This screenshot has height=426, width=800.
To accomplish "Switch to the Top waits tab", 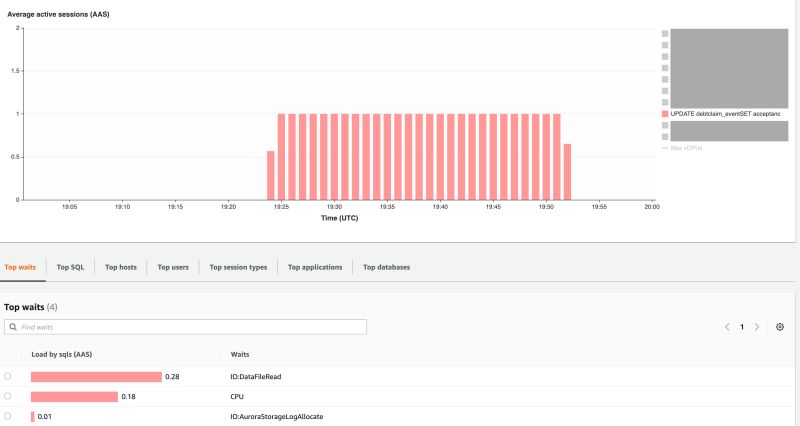I will [20, 267].
